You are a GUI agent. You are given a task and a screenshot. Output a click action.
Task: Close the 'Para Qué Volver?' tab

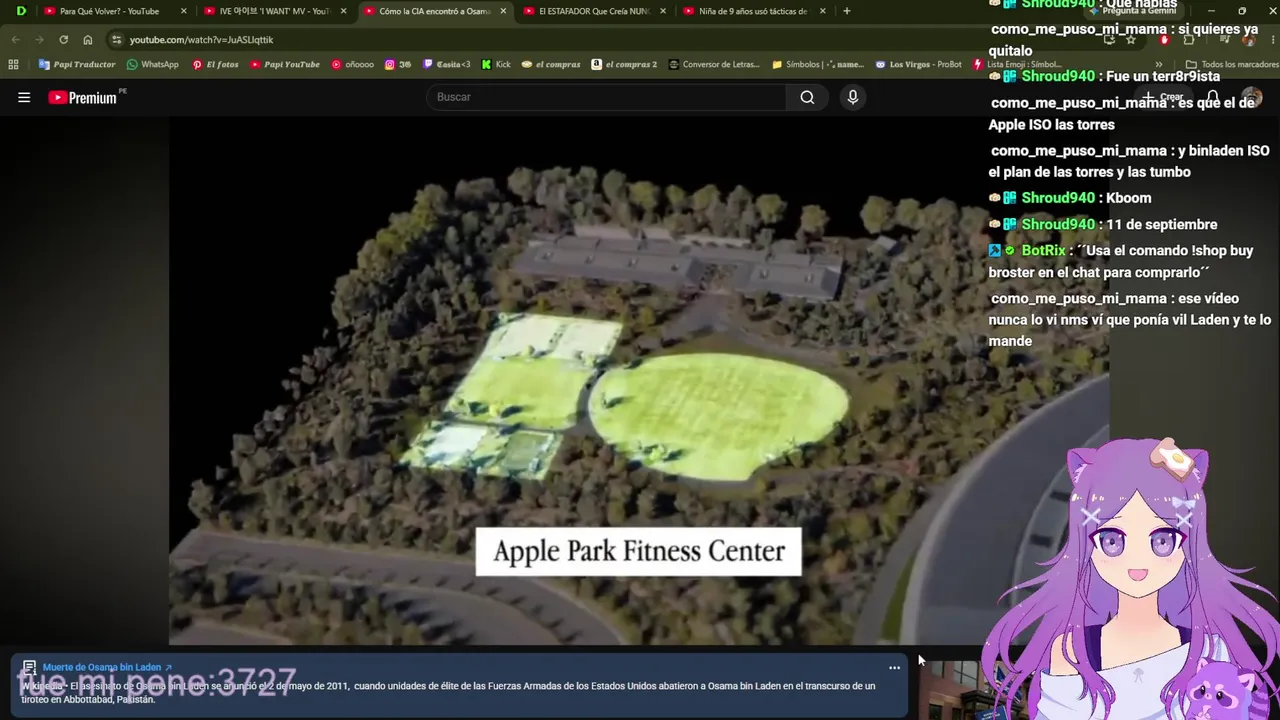tap(183, 11)
